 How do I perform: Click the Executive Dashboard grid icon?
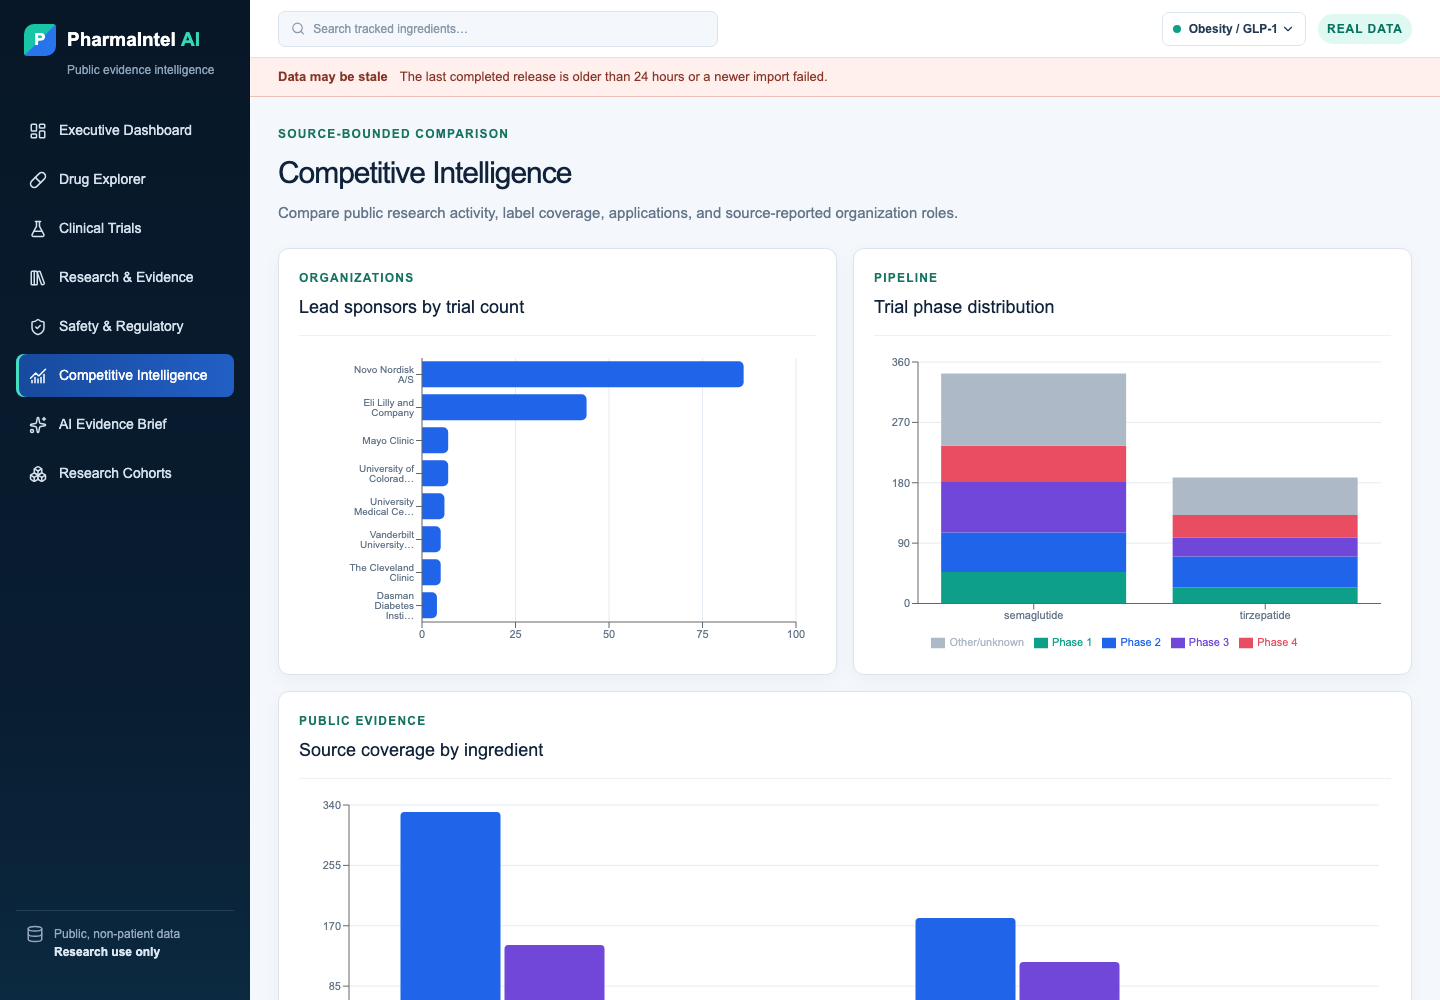click(38, 131)
